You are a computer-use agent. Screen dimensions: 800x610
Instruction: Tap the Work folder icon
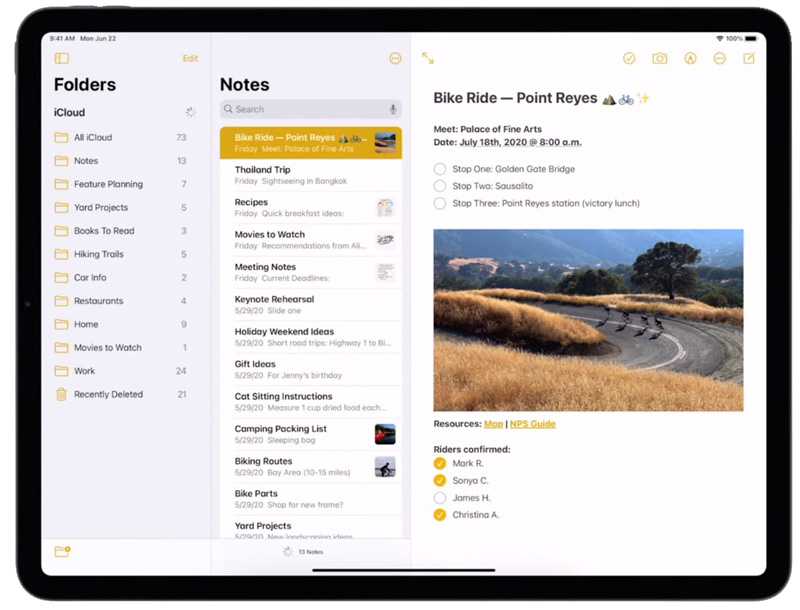[61, 371]
